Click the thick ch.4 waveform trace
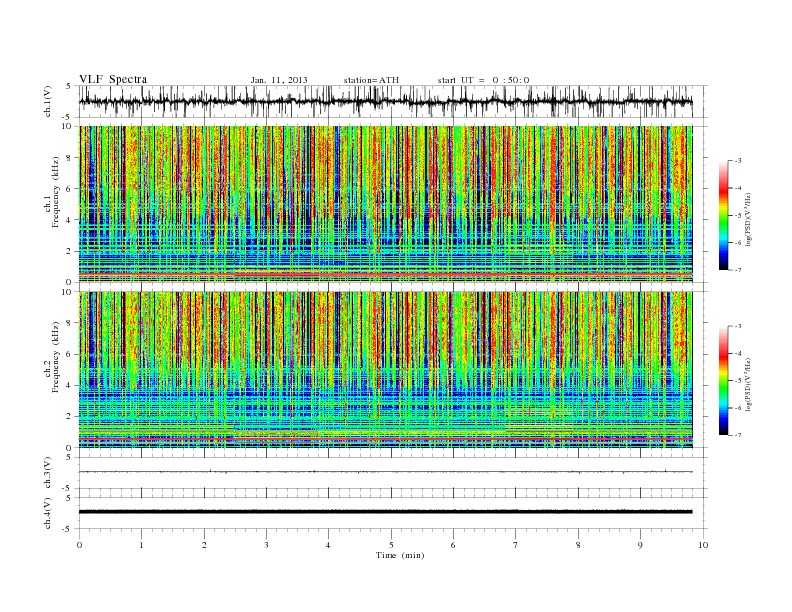792x612 pixels. 385,512
